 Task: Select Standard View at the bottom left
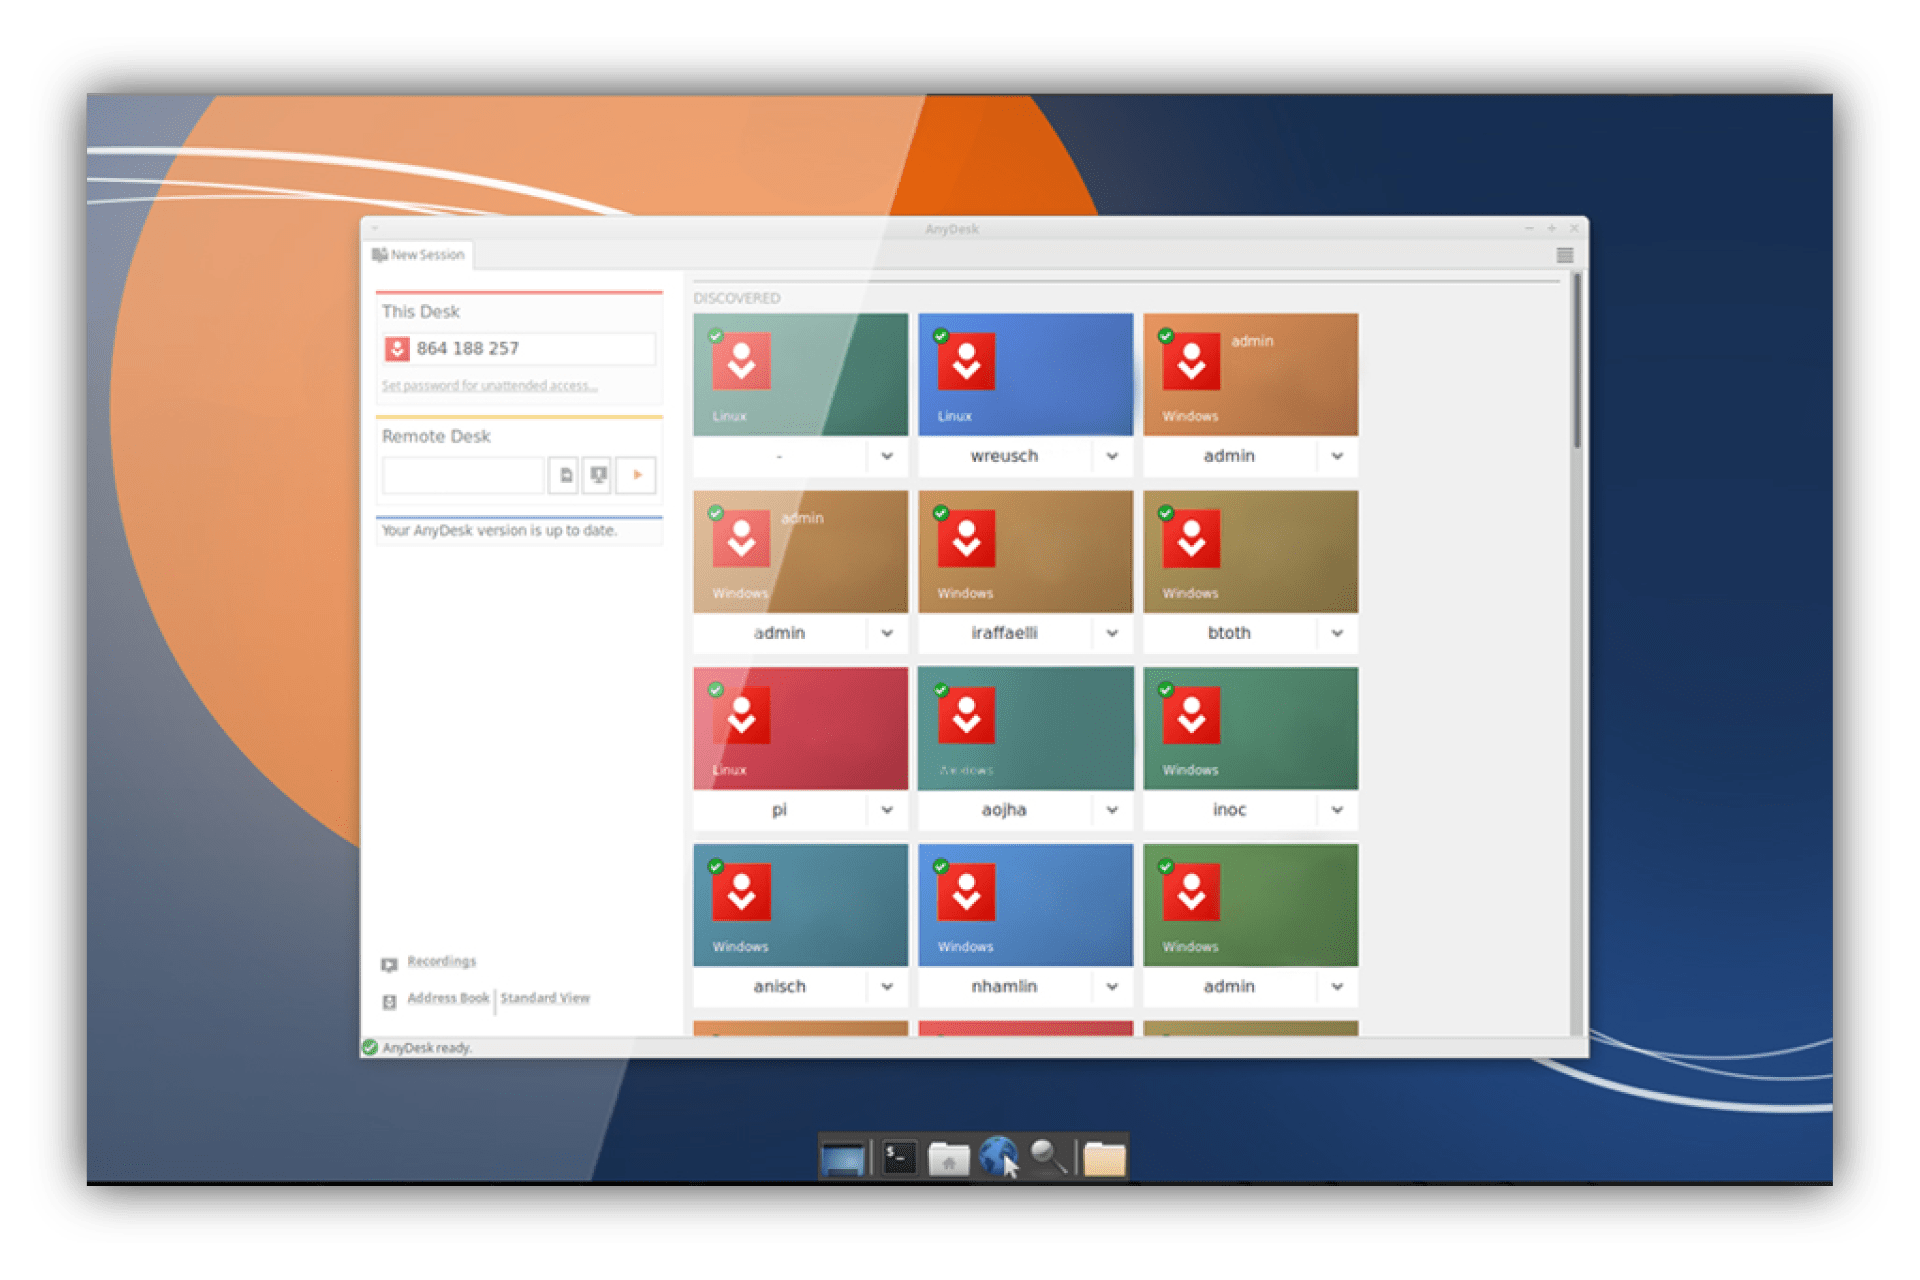545,998
